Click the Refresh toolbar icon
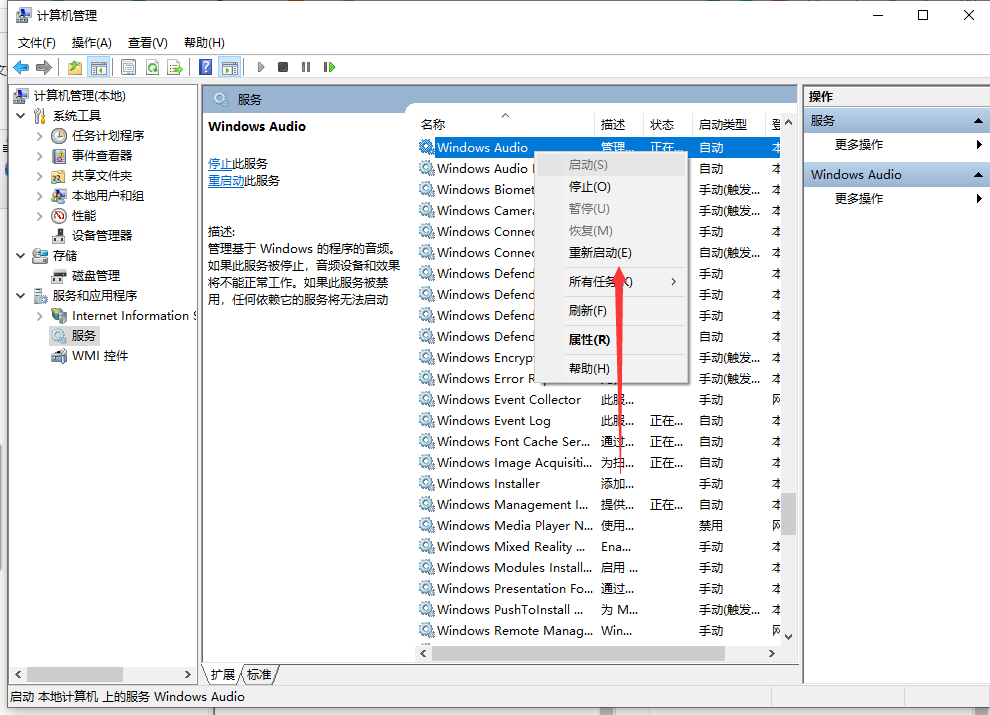The image size is (990, 715). pos(152,67)
